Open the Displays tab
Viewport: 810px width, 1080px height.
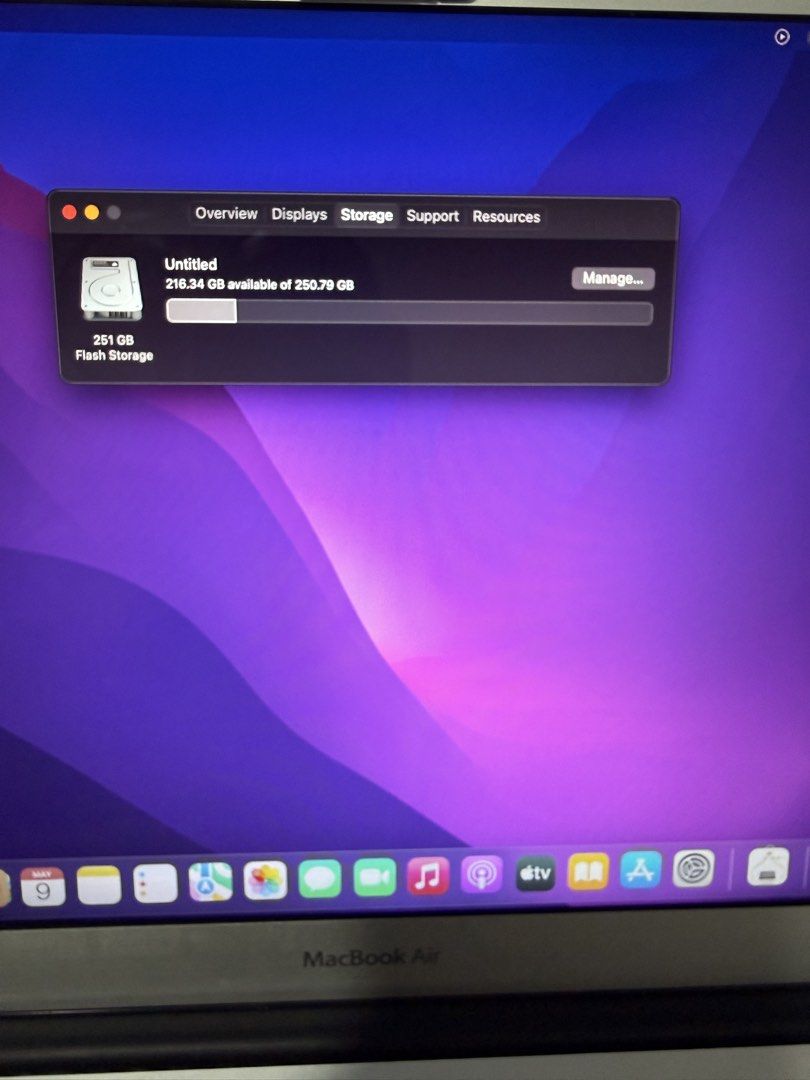[x=299, y=214]
